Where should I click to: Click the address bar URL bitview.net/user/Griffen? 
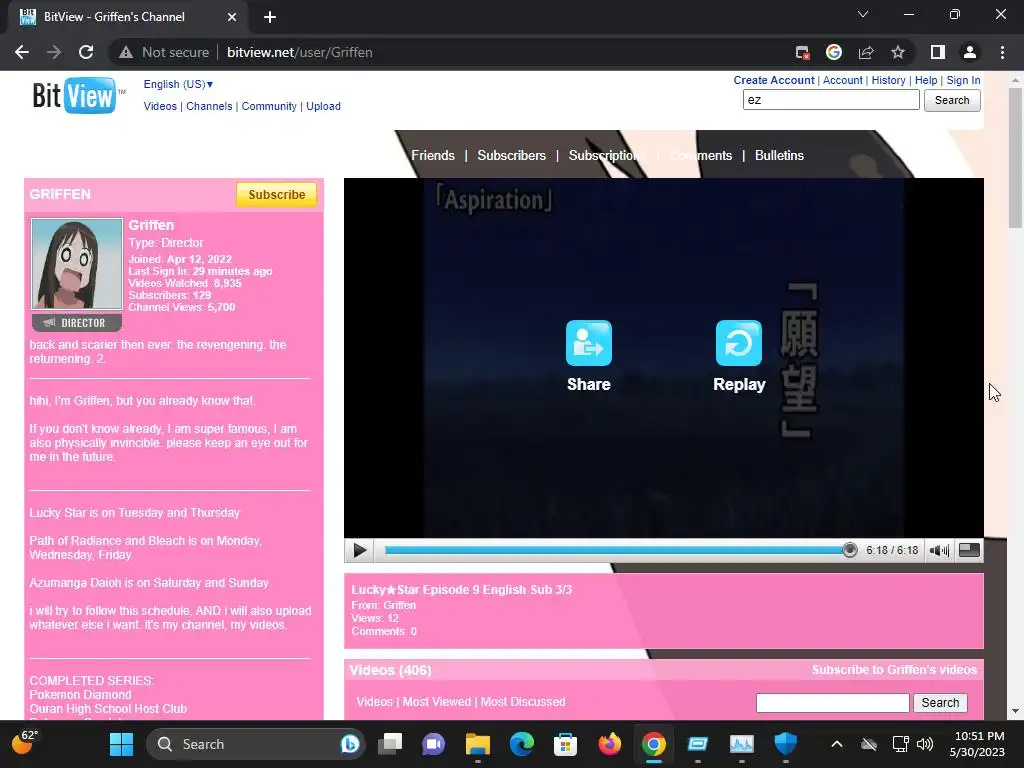[x=300, y=52]
